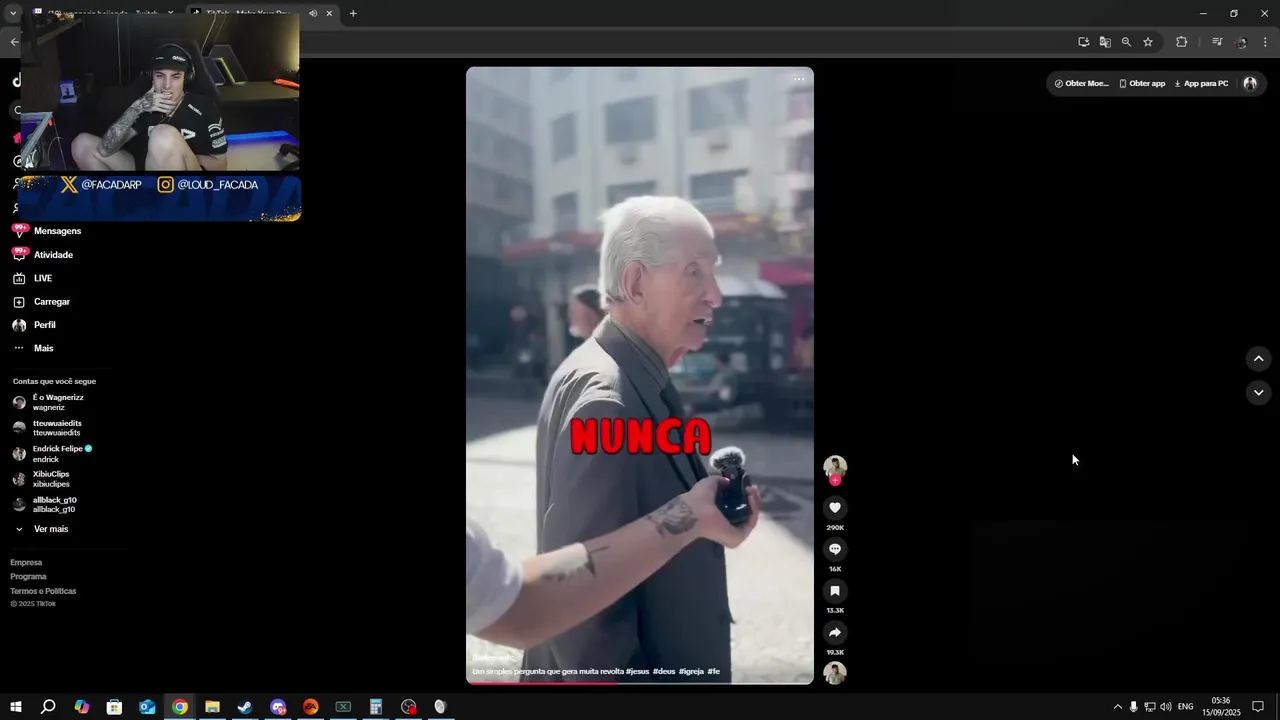Click the Chrome back arrow
Screen dimensions: 1280x720
(x=14, y=42)
